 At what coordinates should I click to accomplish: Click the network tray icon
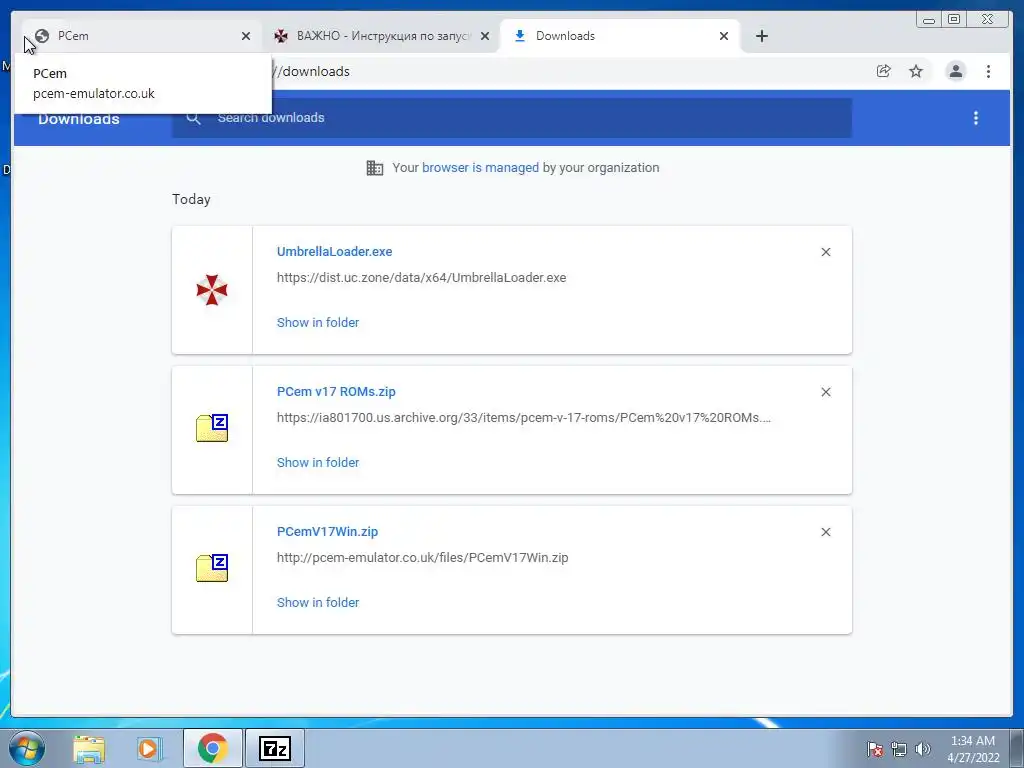pyautogui.click(x=899, y=749)
